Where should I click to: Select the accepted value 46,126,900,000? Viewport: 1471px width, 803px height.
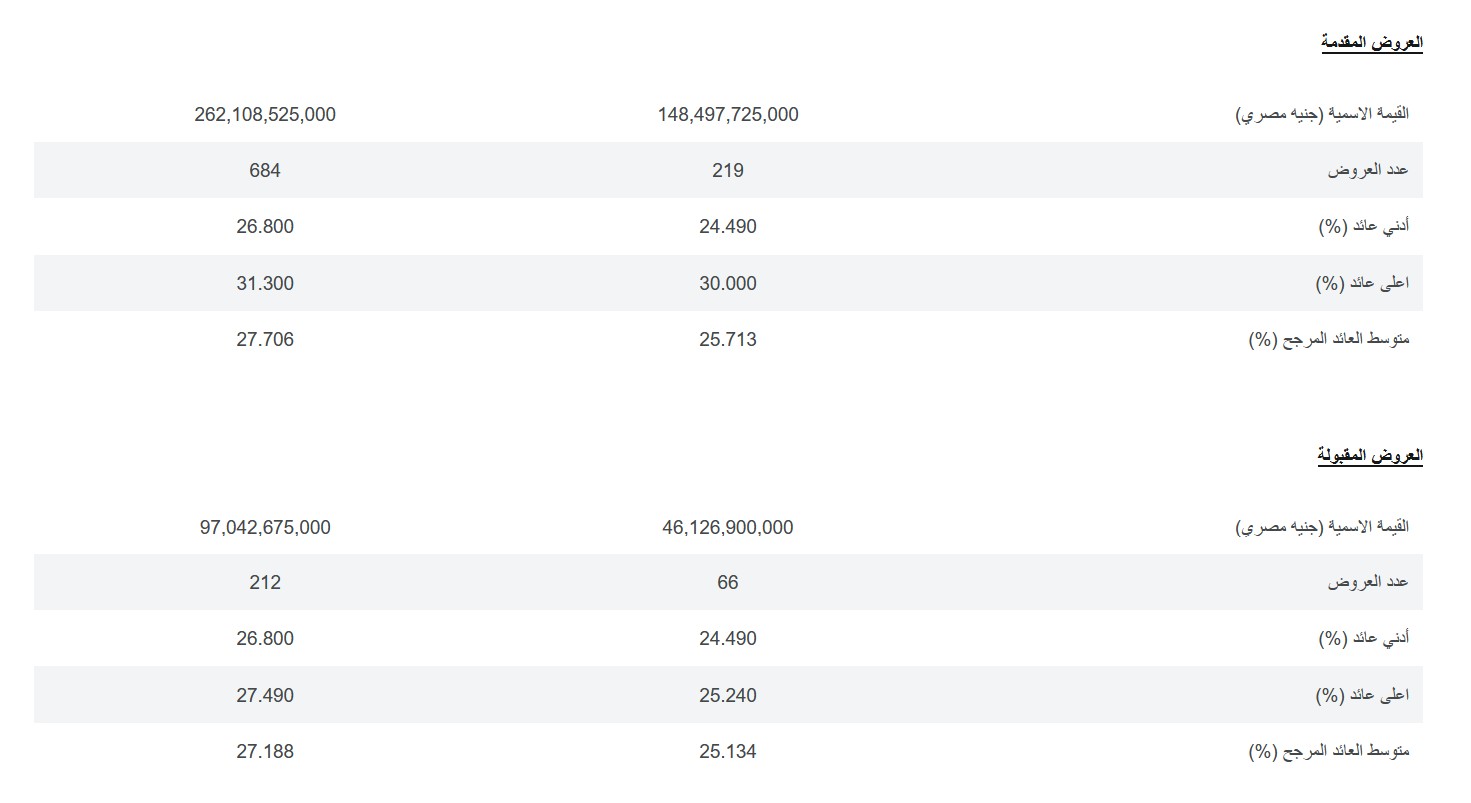pos(728,527)
